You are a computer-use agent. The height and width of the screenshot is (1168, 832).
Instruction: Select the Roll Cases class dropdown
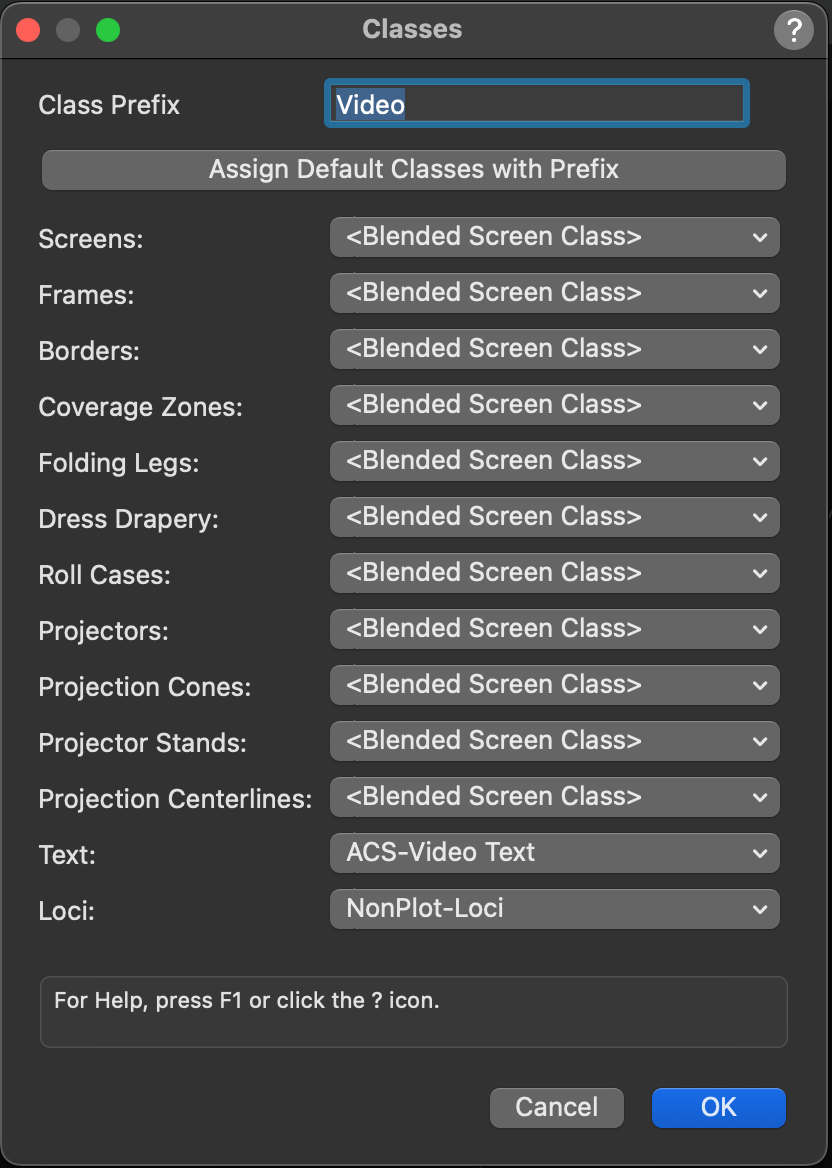pyautogui.click(x=555, y=573)
